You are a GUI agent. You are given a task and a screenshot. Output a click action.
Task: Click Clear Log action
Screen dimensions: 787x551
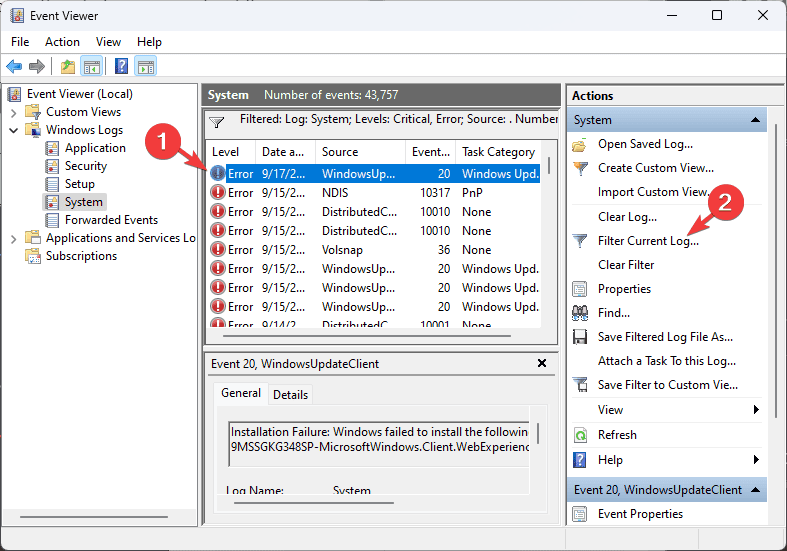[x=627, y=217]
